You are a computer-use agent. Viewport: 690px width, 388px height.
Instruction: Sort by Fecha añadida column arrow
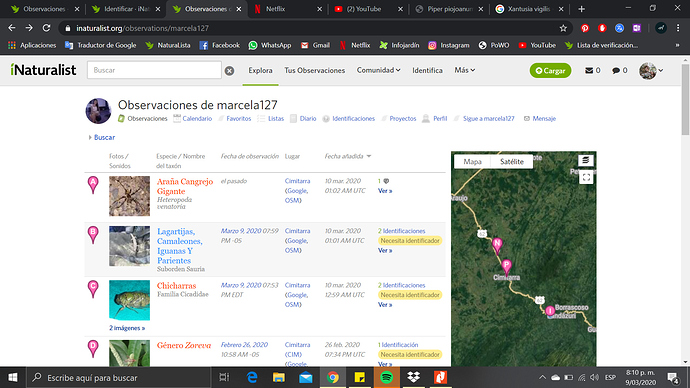tap(369, 156)
